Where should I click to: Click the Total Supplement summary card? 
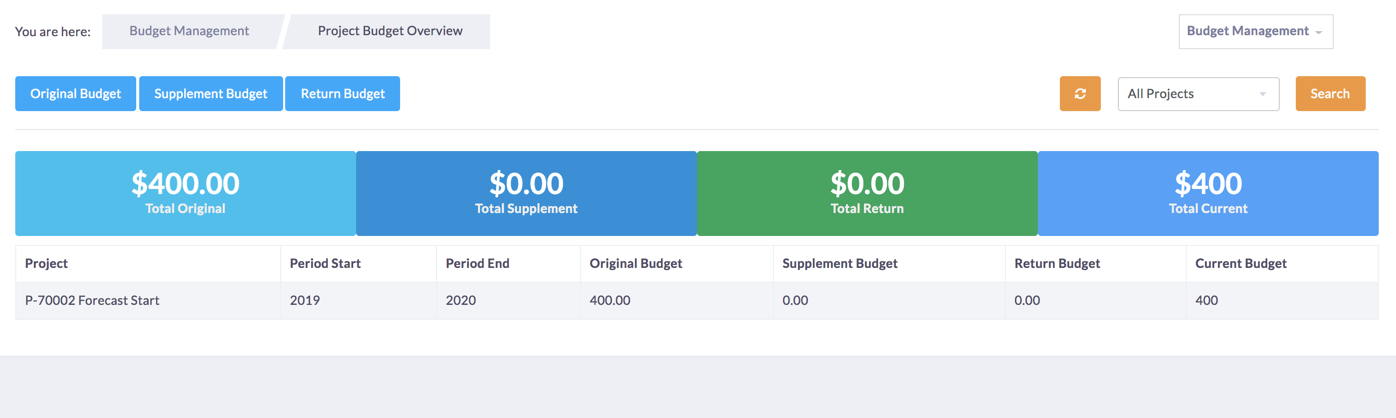tap(526, 193)
